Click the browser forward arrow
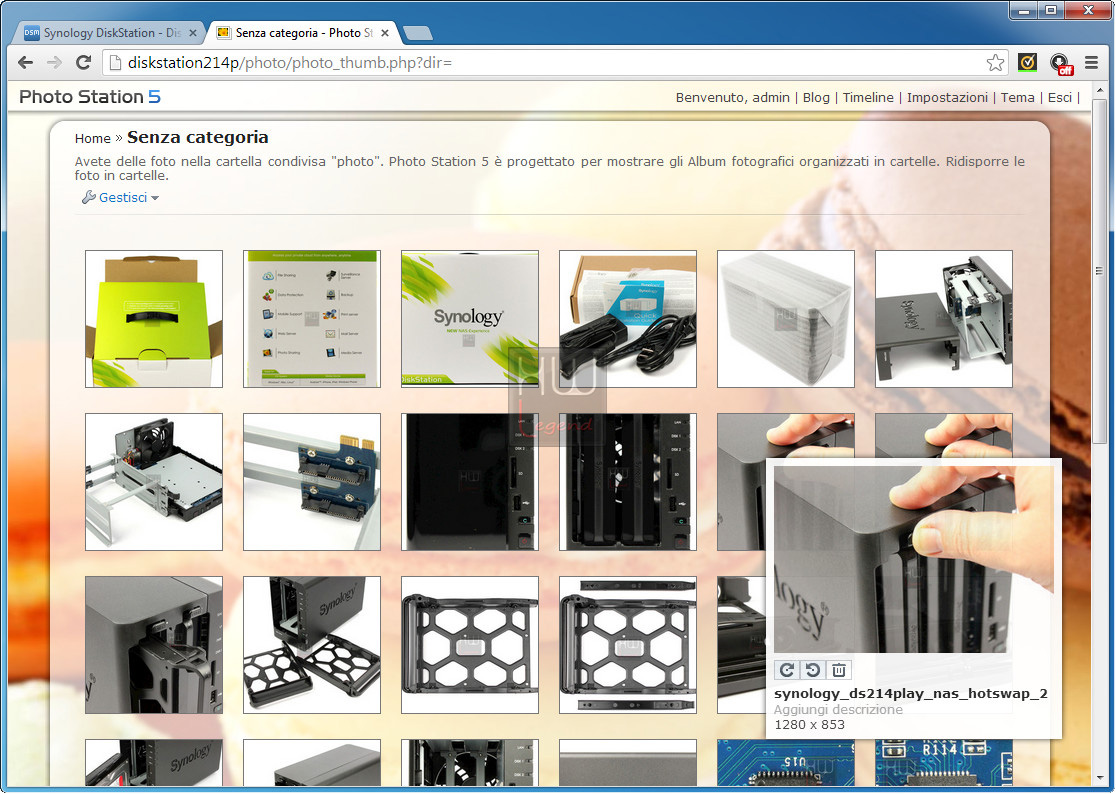 pos(54,63)
